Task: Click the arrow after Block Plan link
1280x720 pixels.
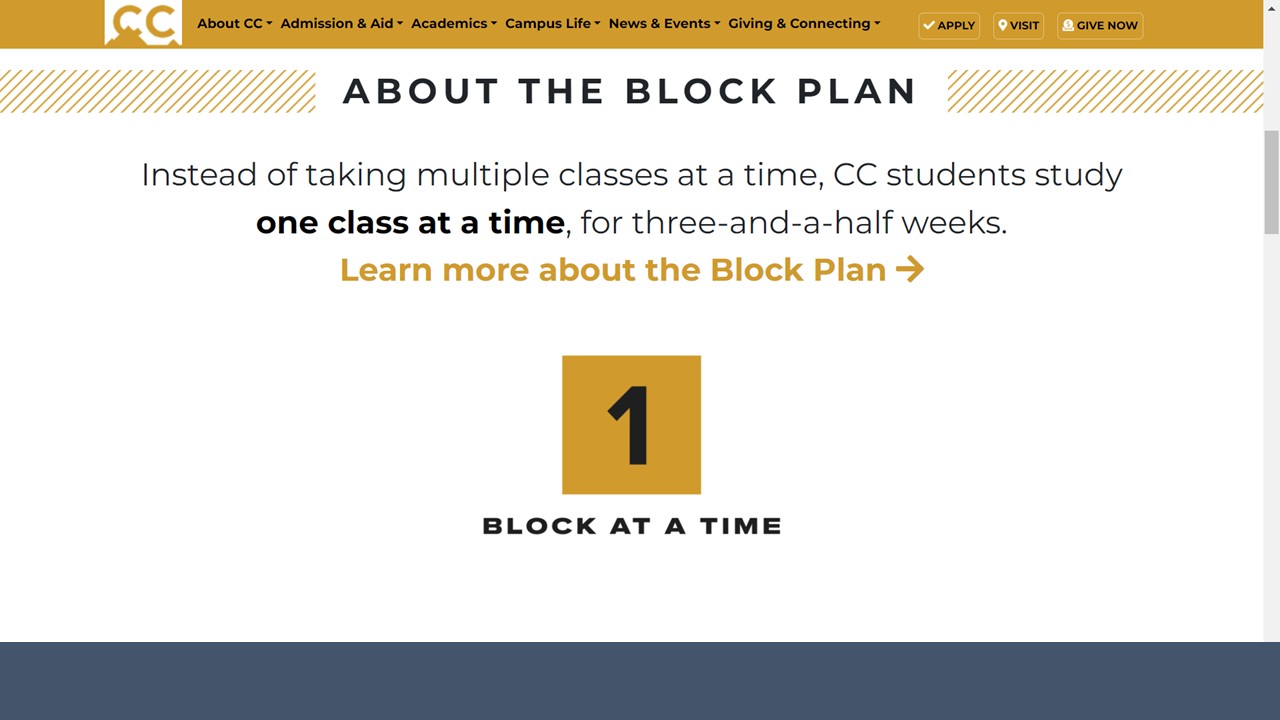Action: 910,269
